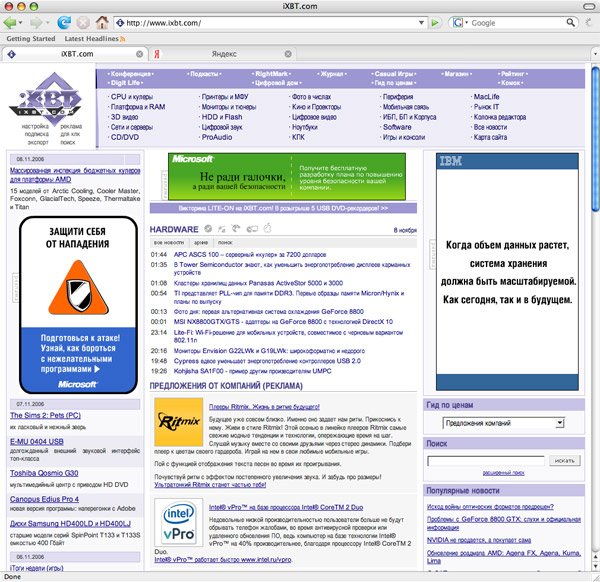The height and width of the screenshot is (582, 600).
Task: Reload the page with the blue refresh icon
Action: pyautogui.click(x=64, y=23)
